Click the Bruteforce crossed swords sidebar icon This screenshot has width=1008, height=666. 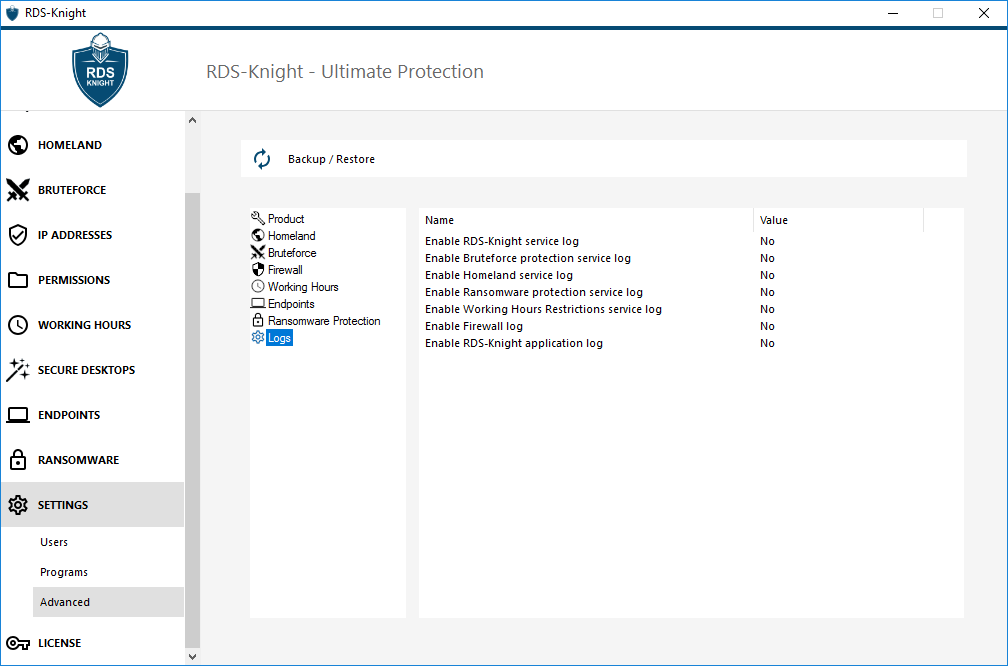click(x=18, y=190)
